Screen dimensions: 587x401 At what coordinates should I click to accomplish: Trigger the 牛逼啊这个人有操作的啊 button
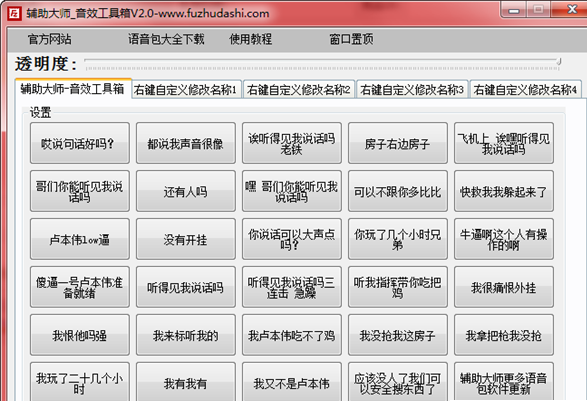(x=504, y=239)
